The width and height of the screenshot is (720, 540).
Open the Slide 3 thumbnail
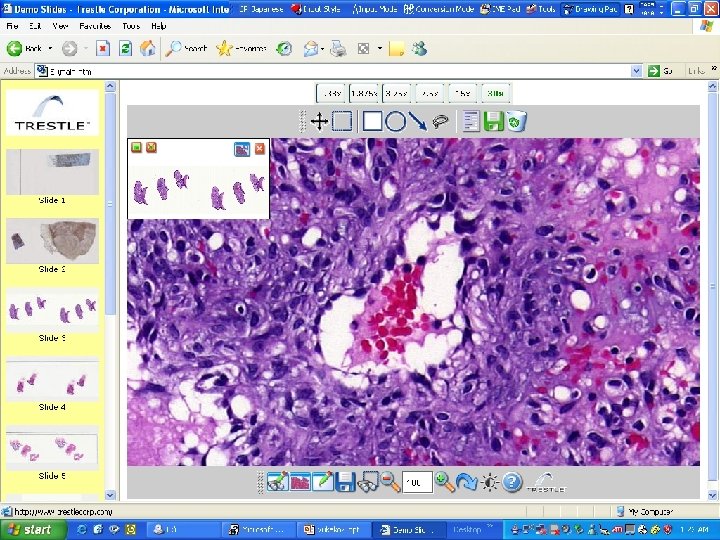52,309
